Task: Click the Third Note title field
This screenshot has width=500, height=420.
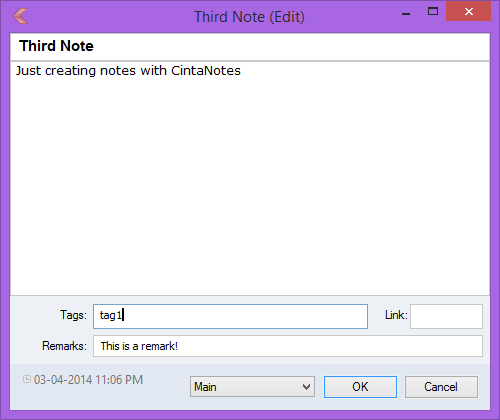Action: point(250,46)
